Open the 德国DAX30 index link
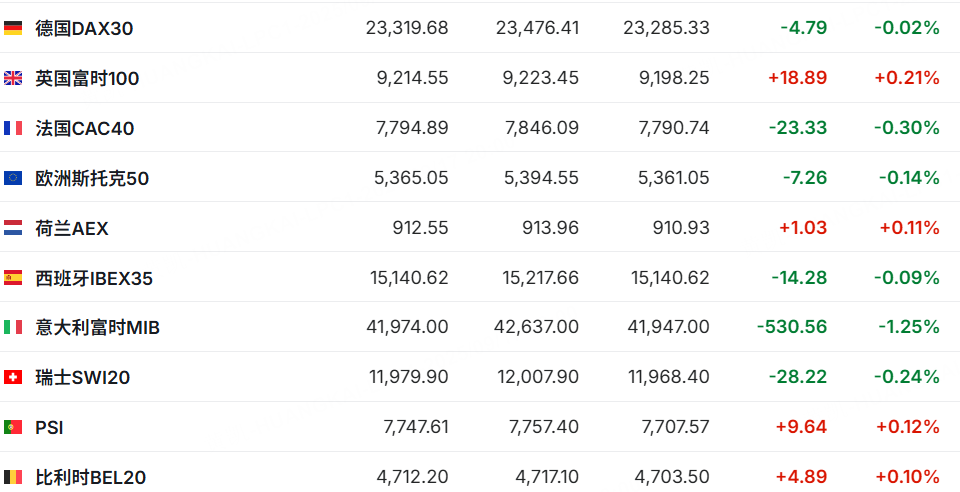The width and height of the screenshot is (960, 492). (x=84, y=28)
